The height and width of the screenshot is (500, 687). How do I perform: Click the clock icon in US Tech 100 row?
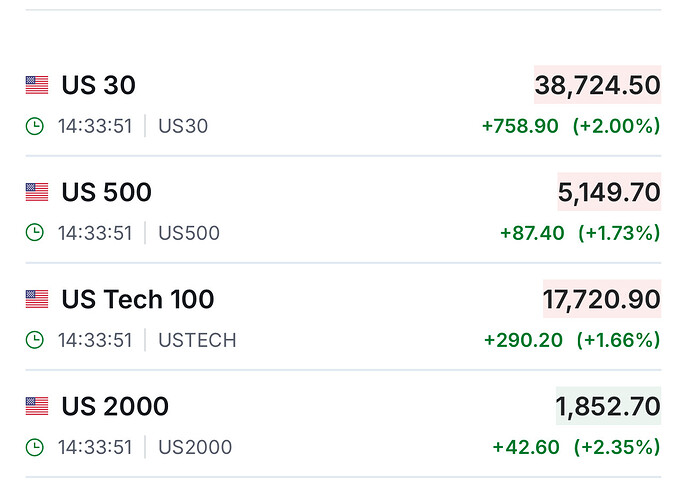[35, 340]
